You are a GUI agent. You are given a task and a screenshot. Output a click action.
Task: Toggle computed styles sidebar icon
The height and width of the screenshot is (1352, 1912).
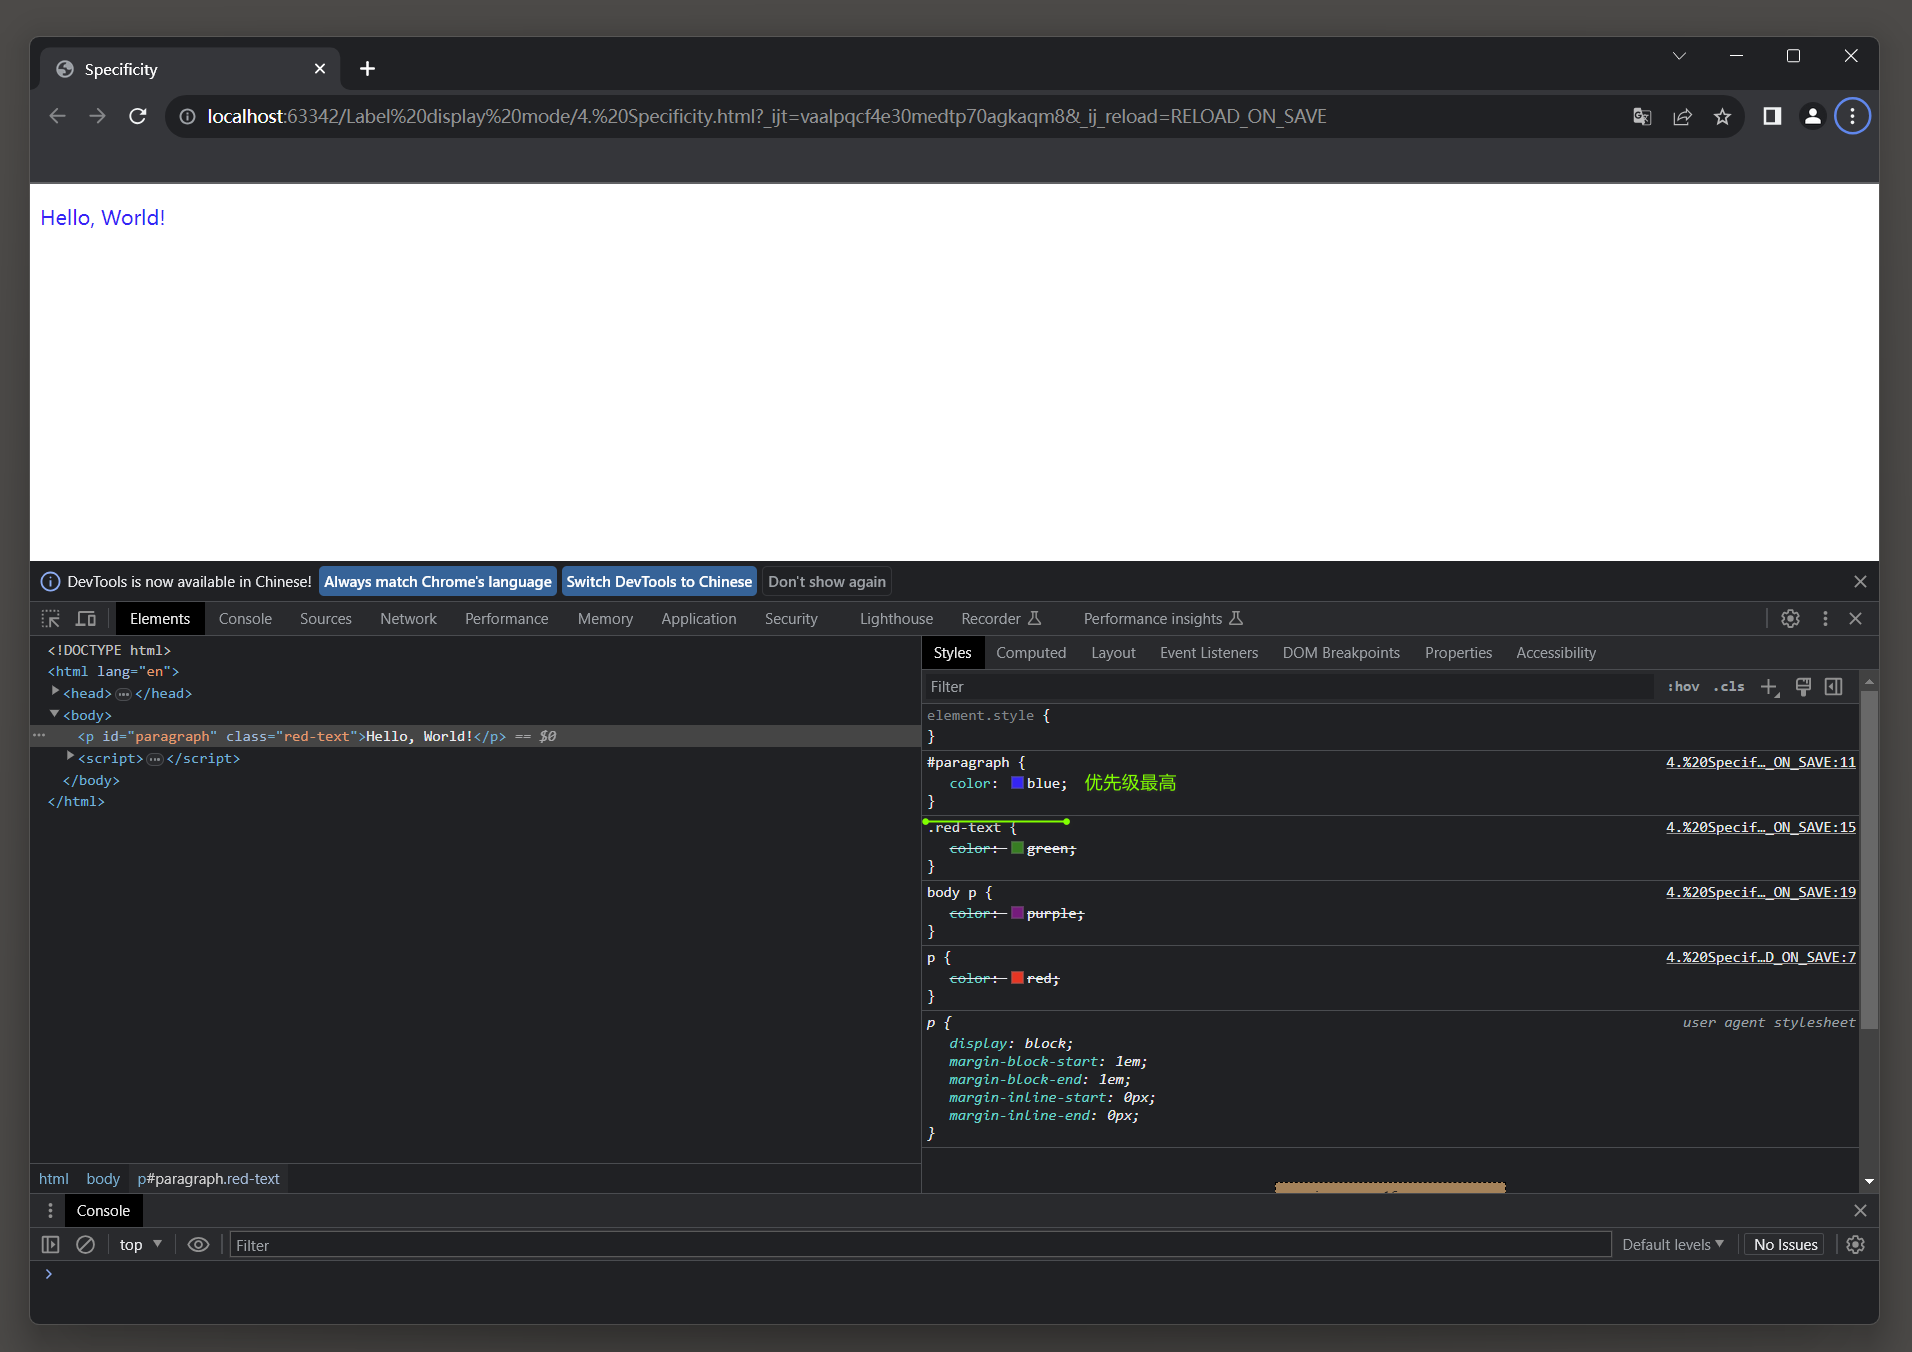coord(1834,687)
